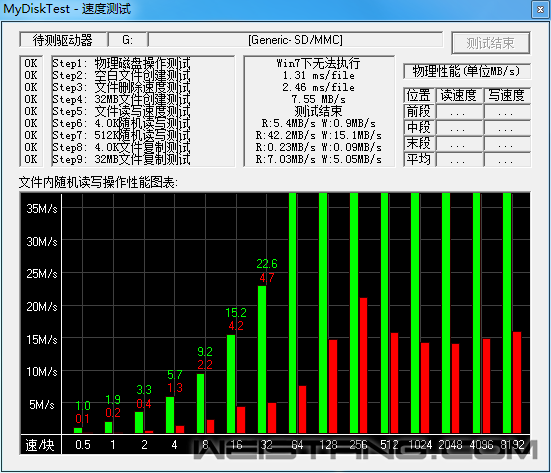The height and width of the screenshot is (473, 551).
Task: Select the Step9: 32MB文件复制测试 row
Action: click(x=121, y=159)
